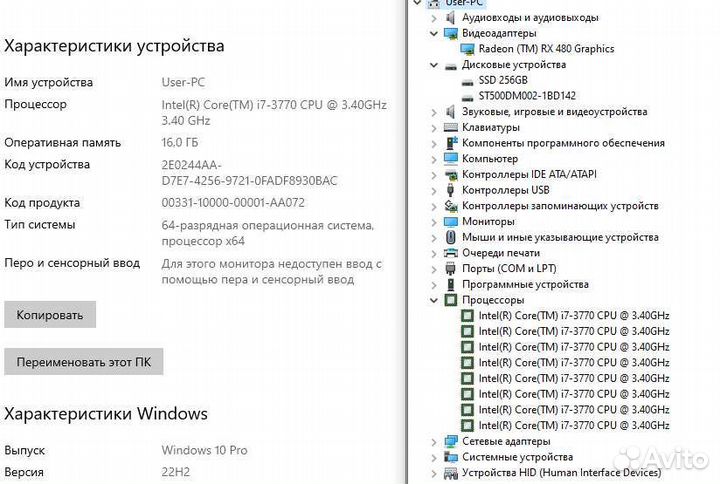Click the Процессоры chip icon
Screen dimensions: 720x484
pos(451,300)
